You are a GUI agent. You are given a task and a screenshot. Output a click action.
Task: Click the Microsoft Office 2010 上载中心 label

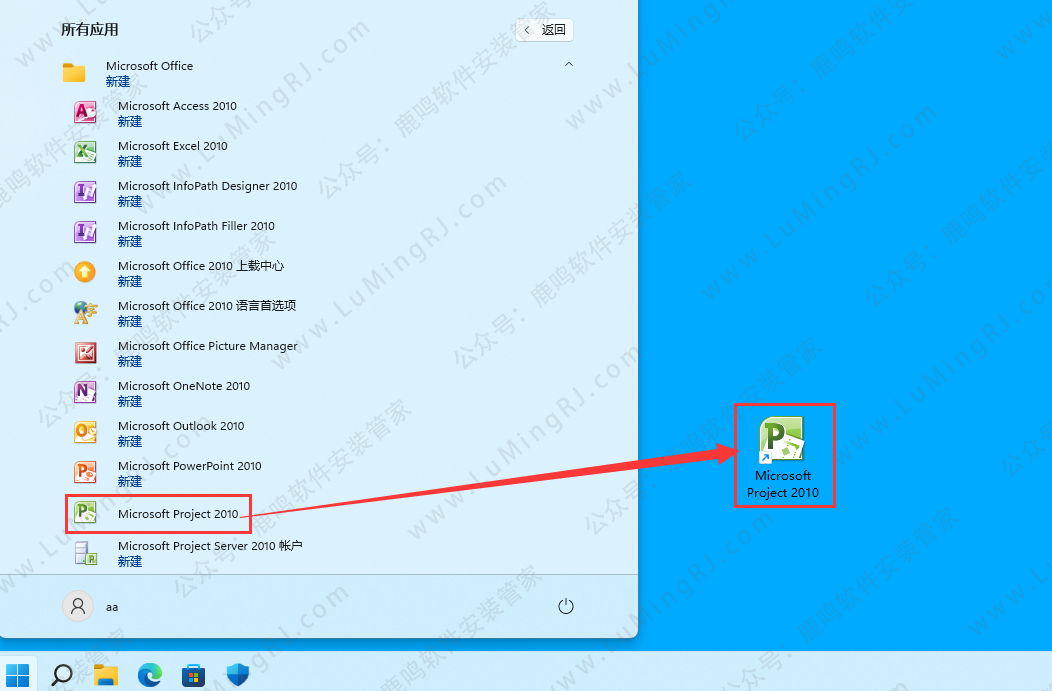click(x=201, y=266)
